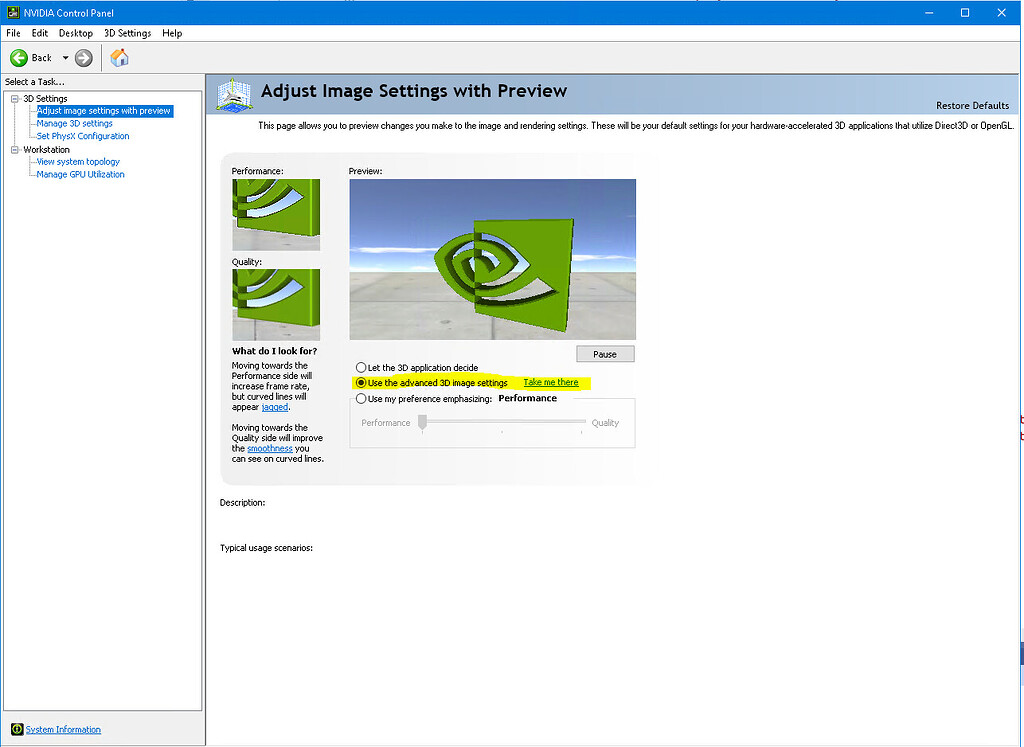Click the Quality preview thumbnail image
This screenshot has width=1024, height=747.
click(x=276, y=304)
